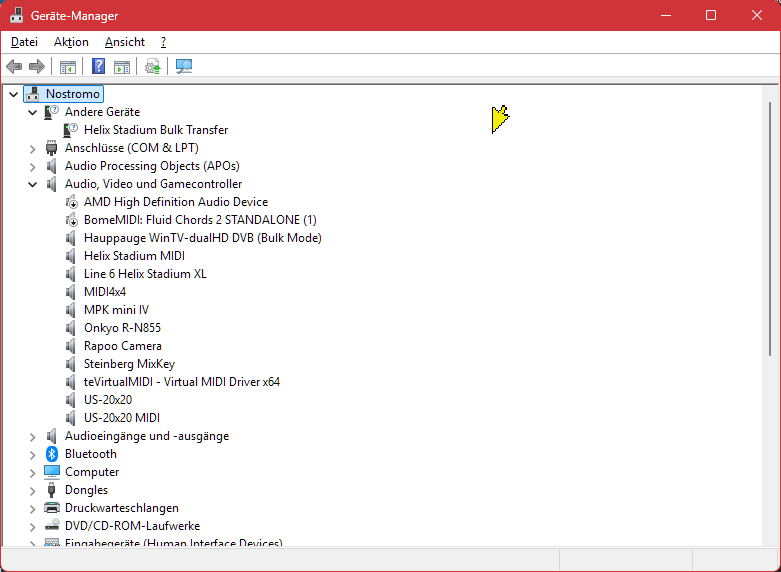Click the show/hide console tree icon
The image size is (781, 572).
pyautogui.click(x=68, y=67)
